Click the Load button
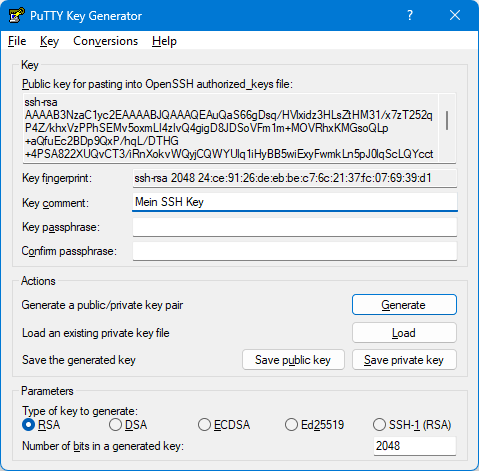 pyautogui.click(x=404, y=333)
